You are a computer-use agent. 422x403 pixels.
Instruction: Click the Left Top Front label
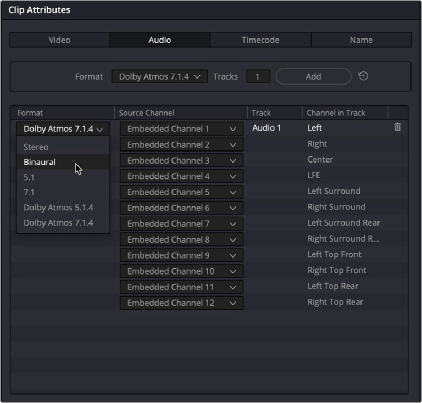334,255
